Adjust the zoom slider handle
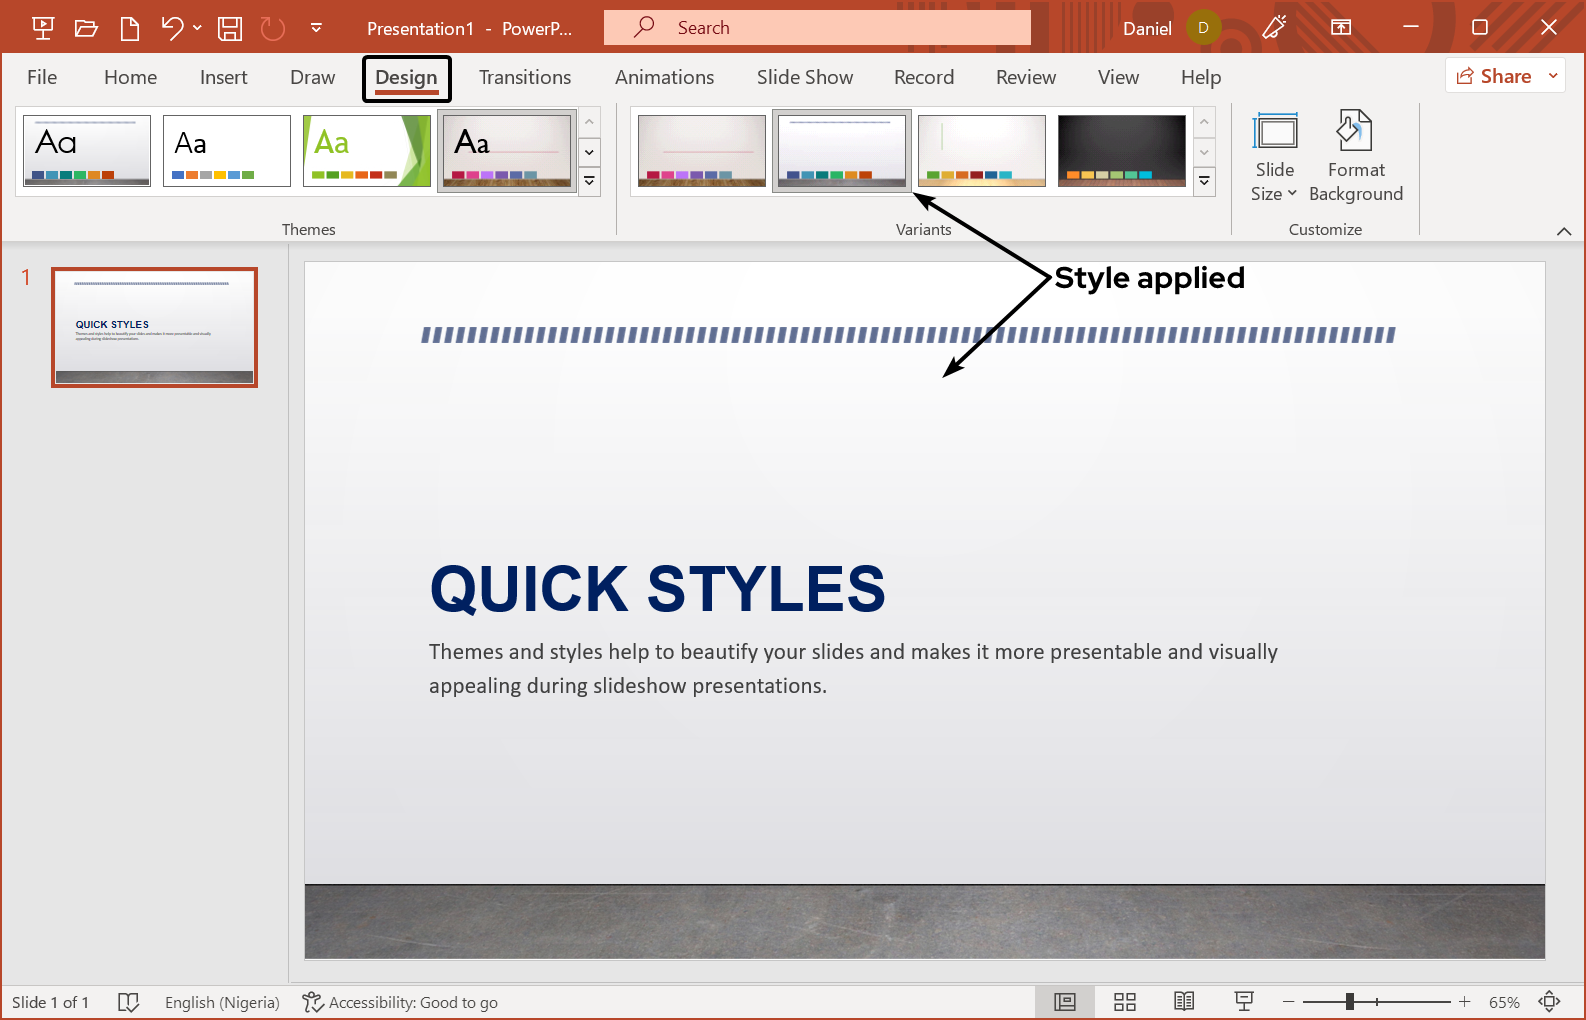Viewport: 1586px width, 1020px height. [x=1350, y=1002]
